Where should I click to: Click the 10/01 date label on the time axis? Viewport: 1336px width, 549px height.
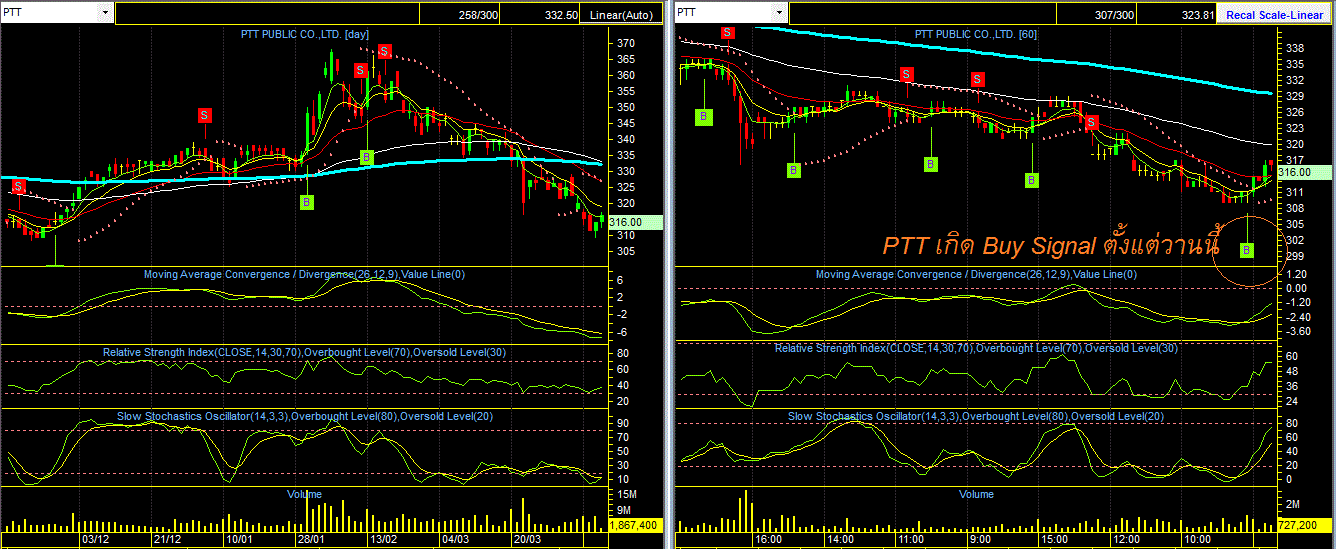[x=239, y=539]
